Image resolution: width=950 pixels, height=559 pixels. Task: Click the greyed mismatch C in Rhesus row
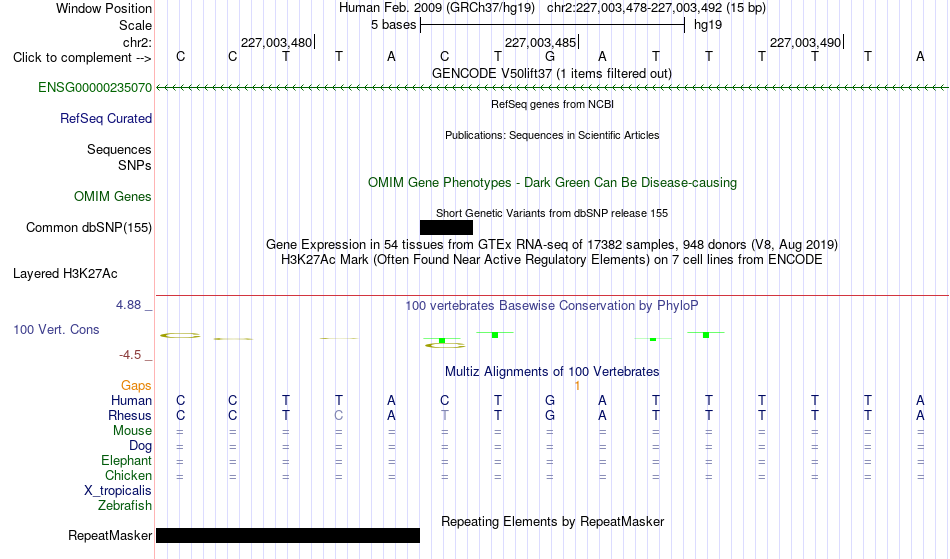(339, 415)
